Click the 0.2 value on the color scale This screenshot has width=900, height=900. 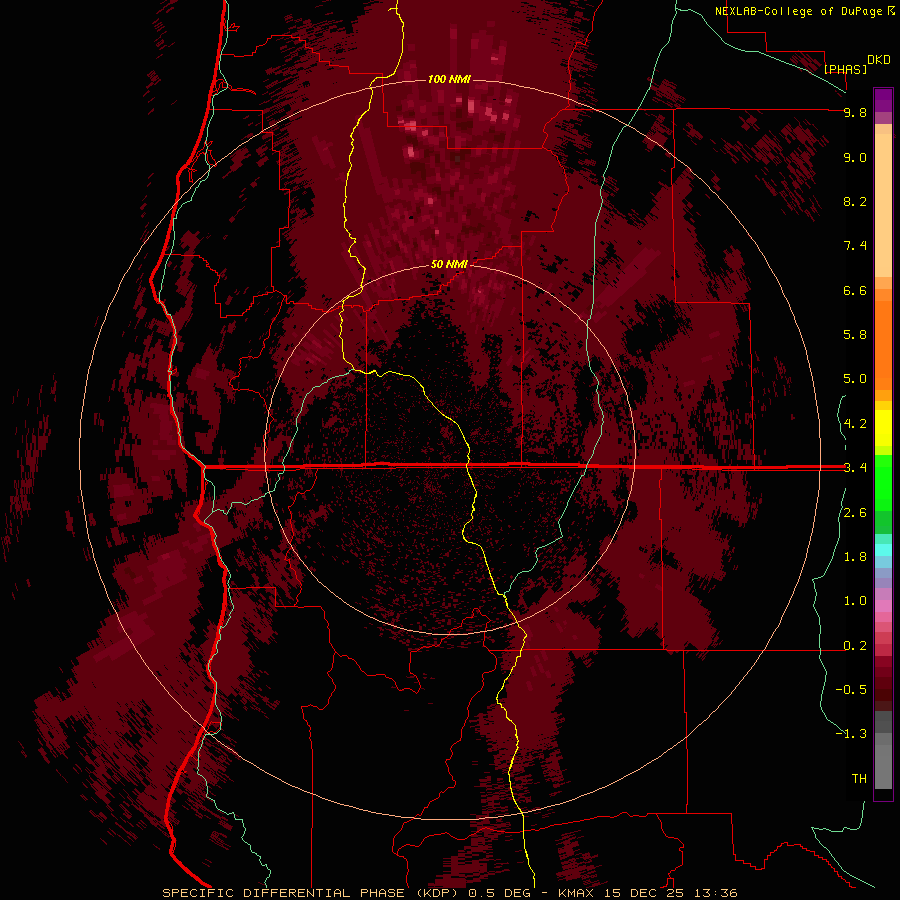855,646
